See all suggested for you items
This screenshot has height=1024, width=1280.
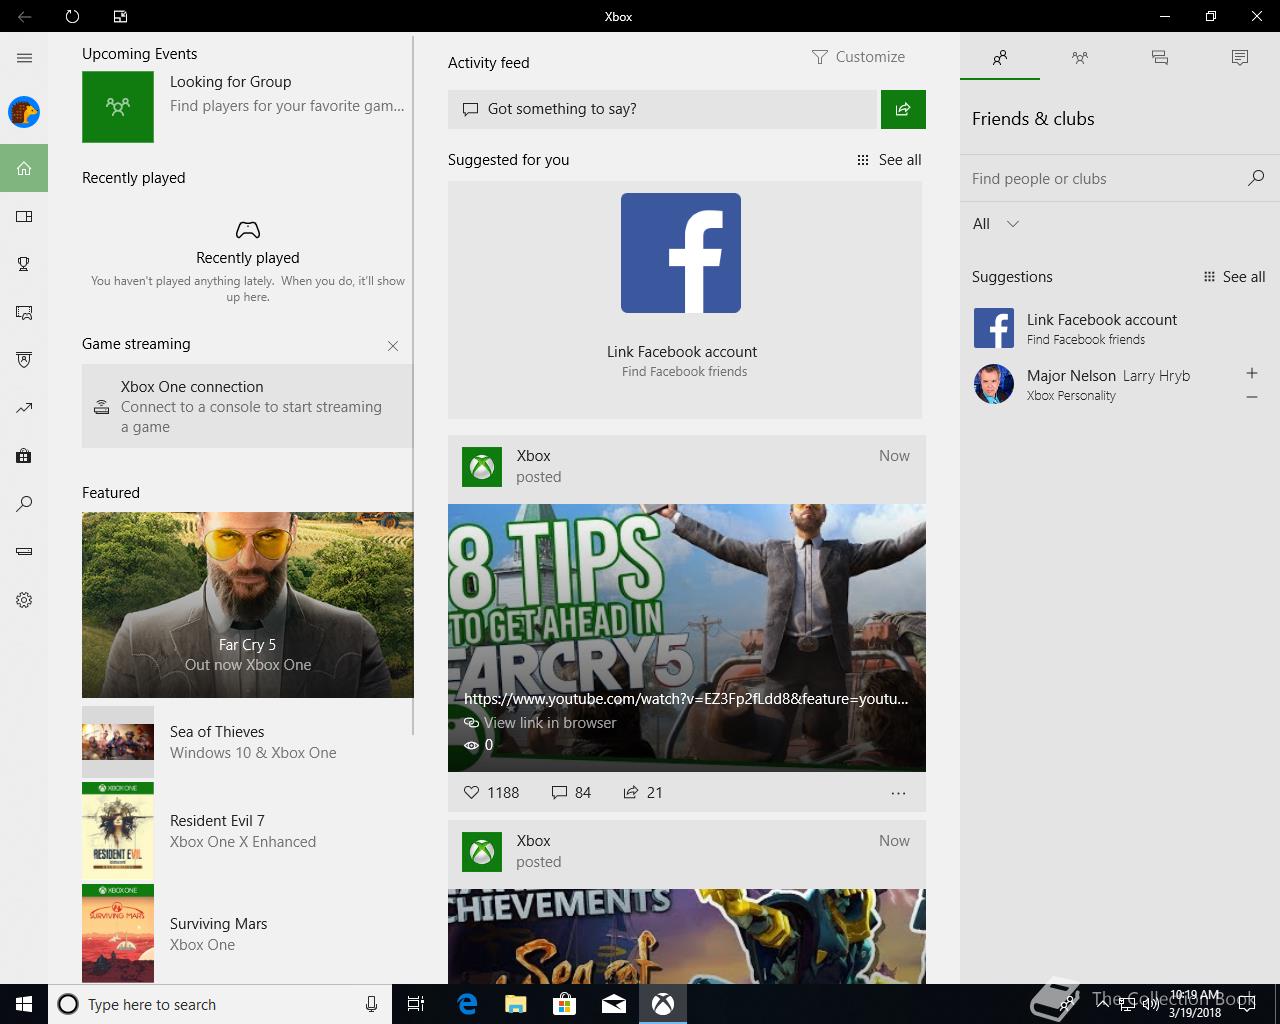tap(889, 160)
